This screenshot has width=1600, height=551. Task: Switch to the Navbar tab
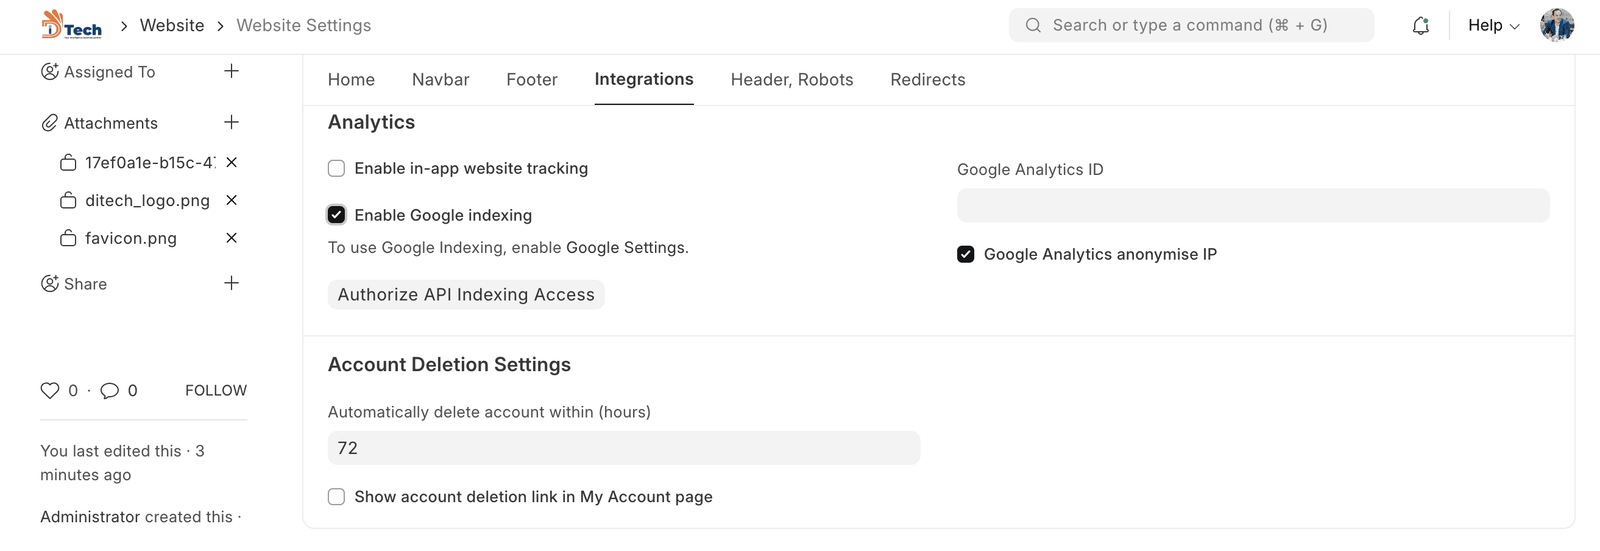point(440,80)
